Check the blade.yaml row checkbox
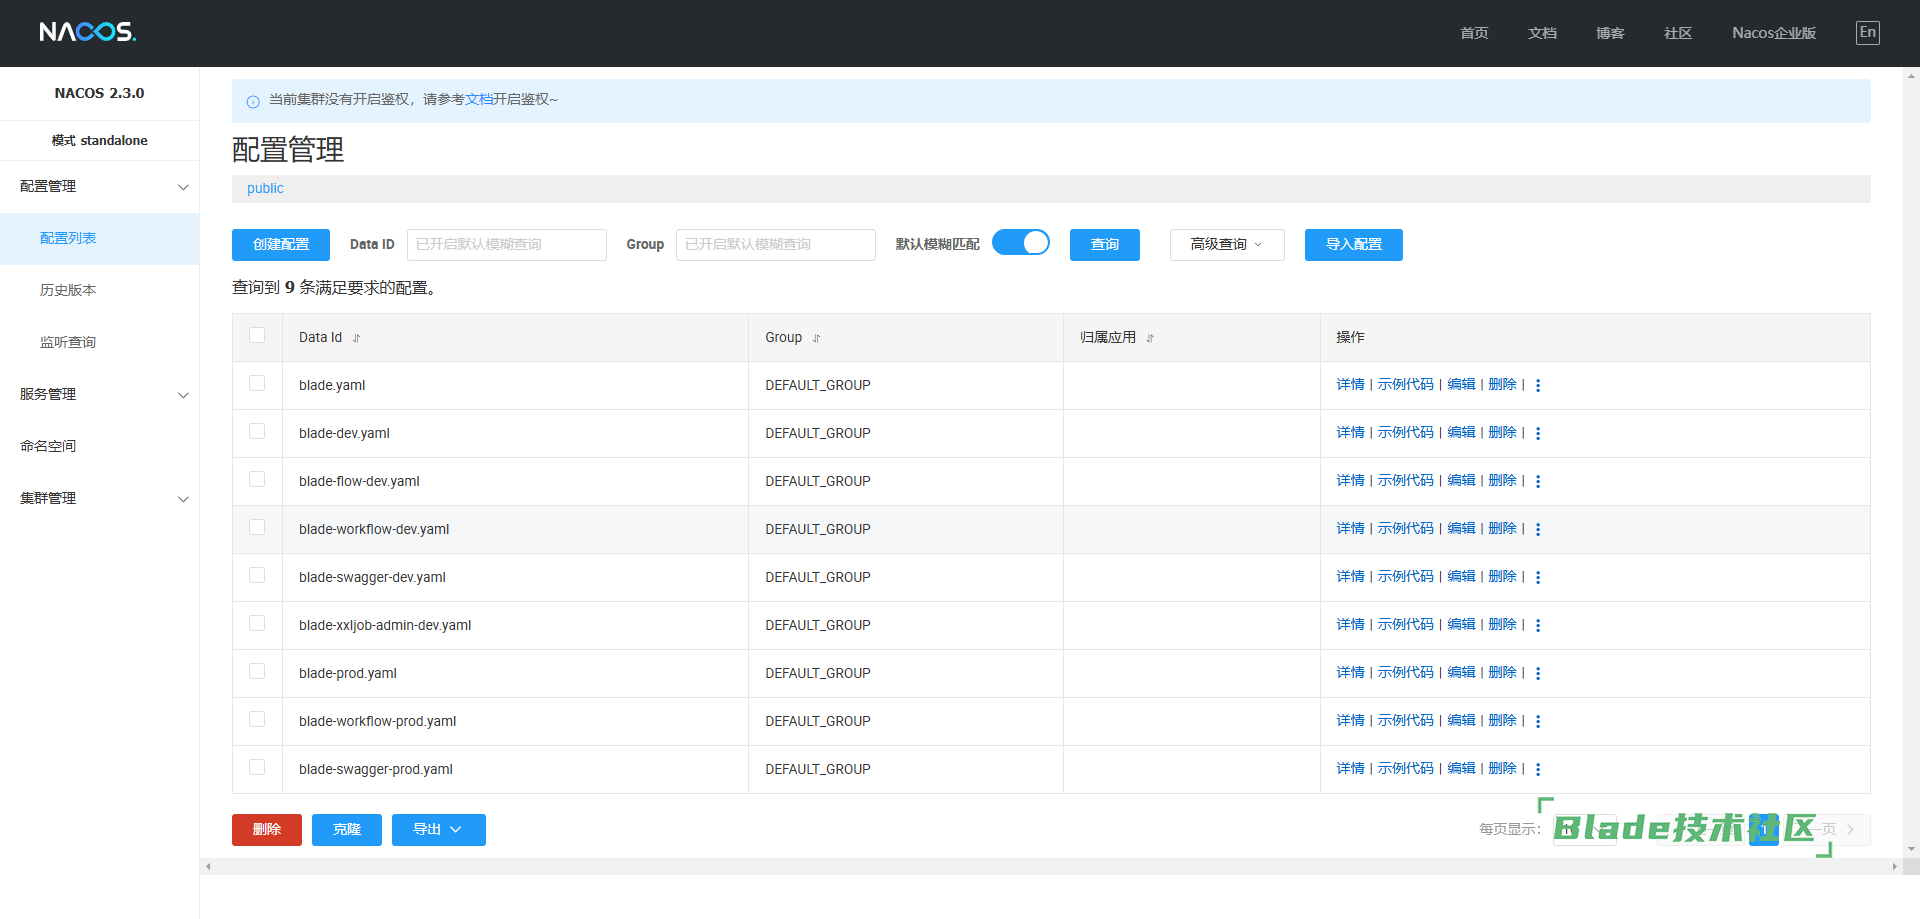The height and width of the screenshot is (919, 1920). (x=257, y=383)
